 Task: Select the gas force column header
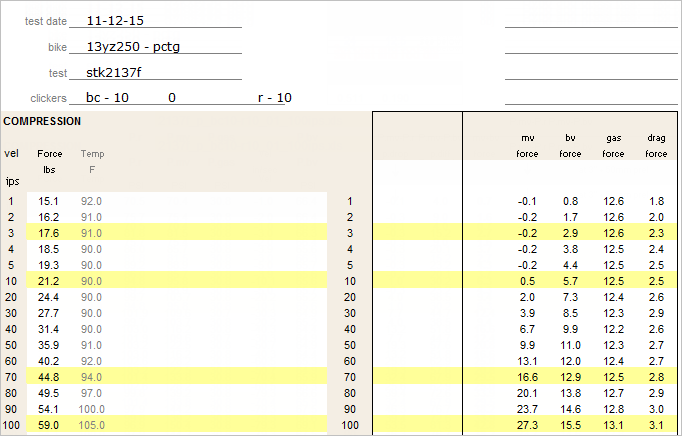tap(613, 146)
